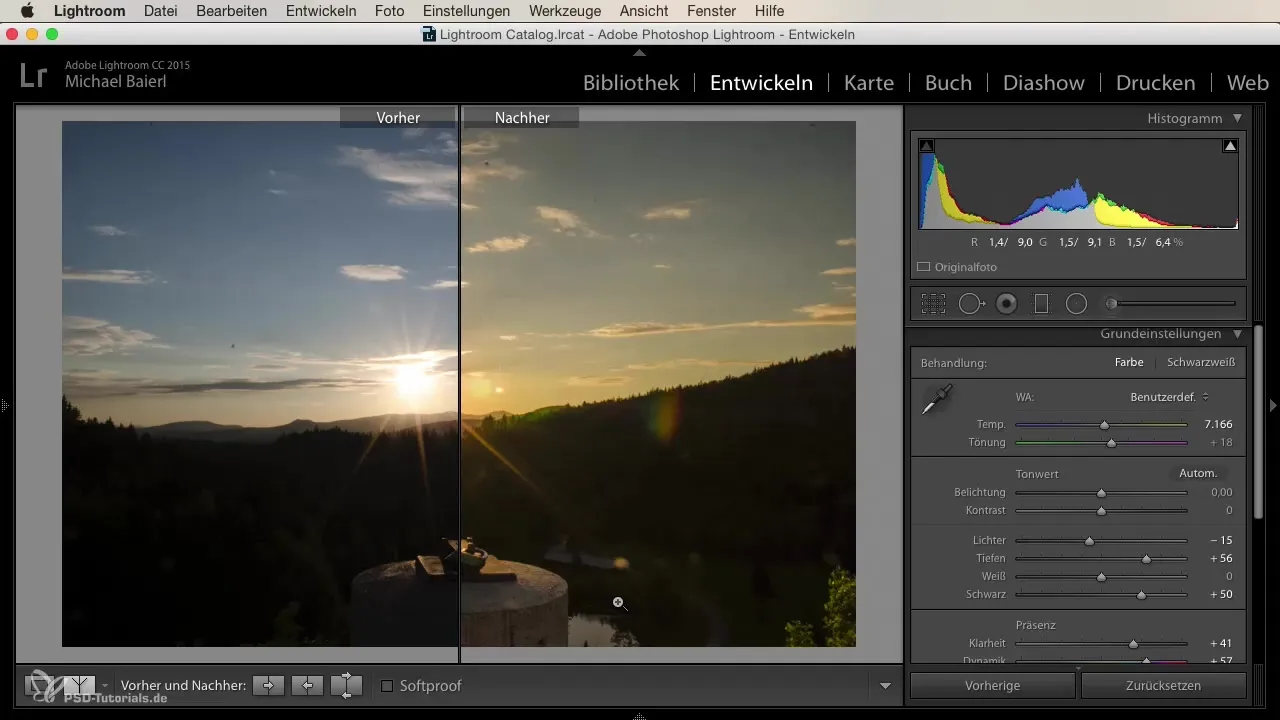
Task: Hide the top module picker panel
Action: coord(640,52)
